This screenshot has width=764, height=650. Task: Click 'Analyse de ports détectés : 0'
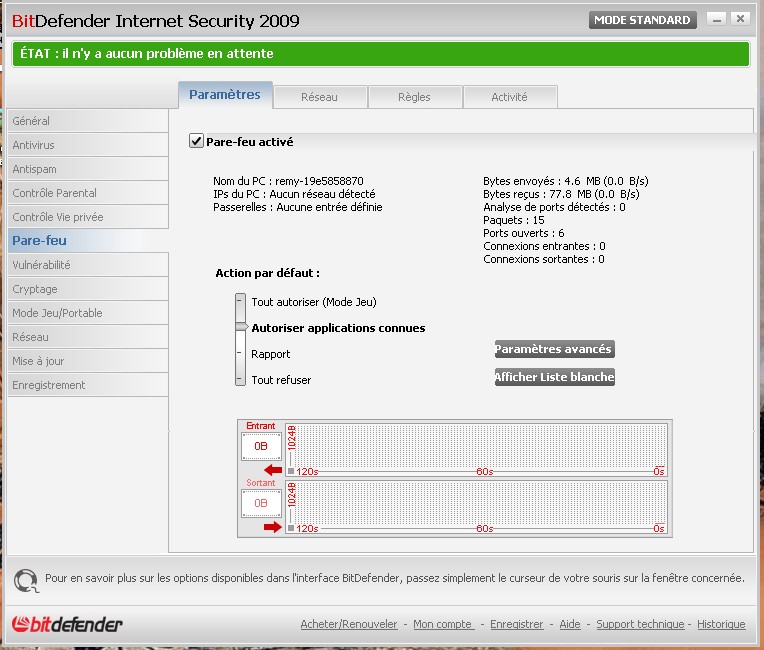[554, 207]
